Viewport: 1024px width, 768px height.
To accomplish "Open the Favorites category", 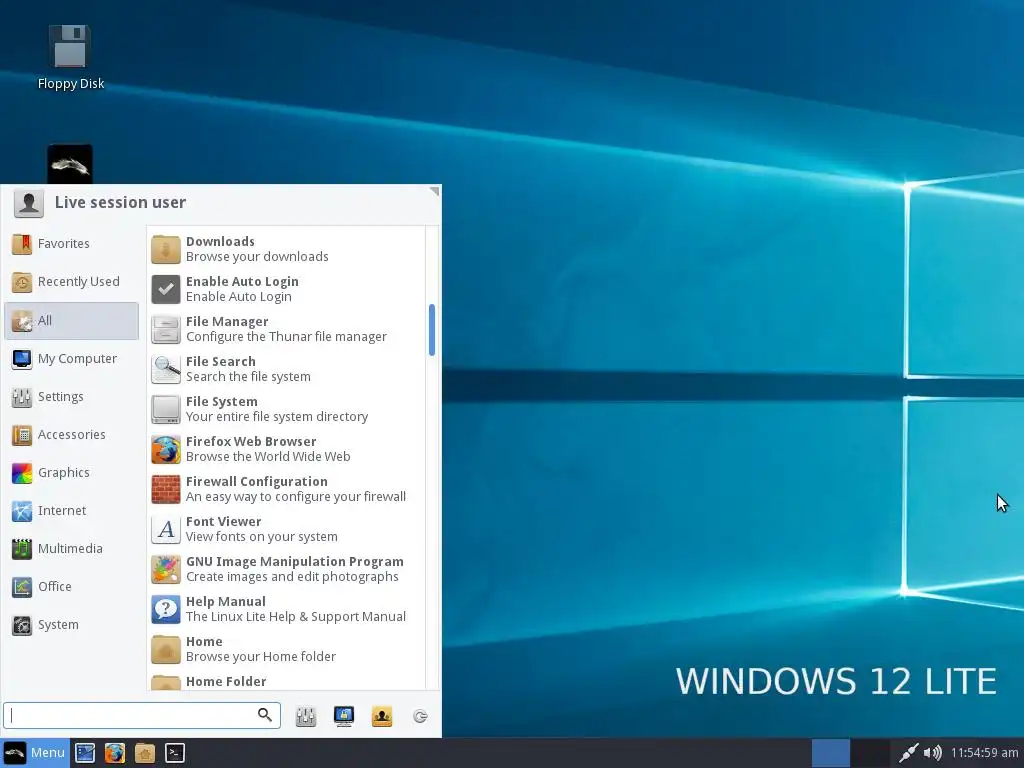I will pos(72,244).
